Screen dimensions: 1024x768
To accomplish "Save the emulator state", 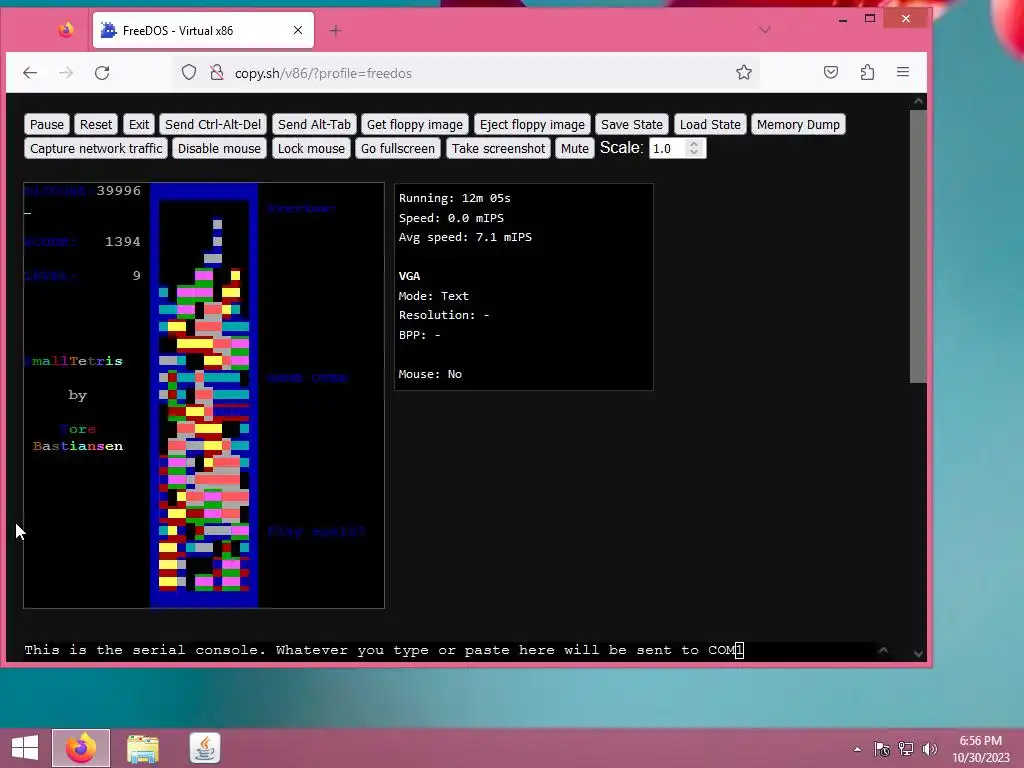I will point(632,124).
